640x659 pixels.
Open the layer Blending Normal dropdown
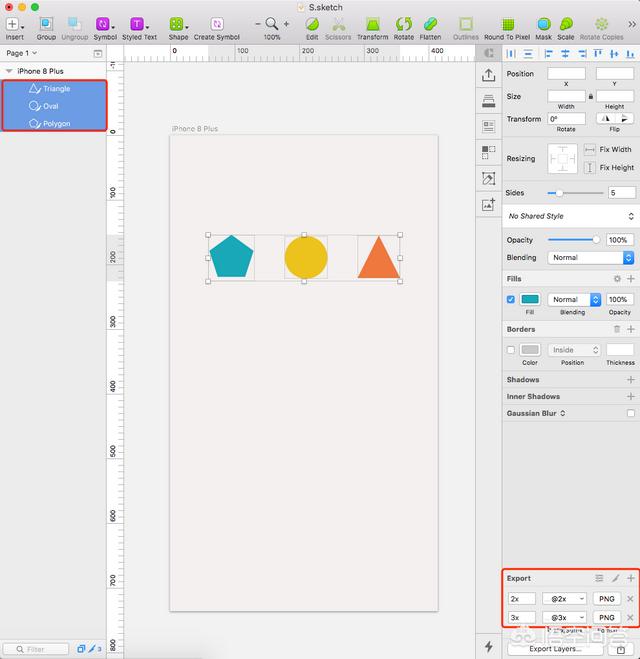(590, 257)
